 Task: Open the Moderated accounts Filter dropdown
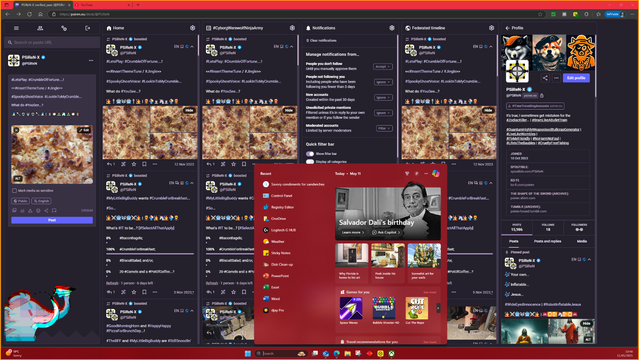[x=384, y=128]
